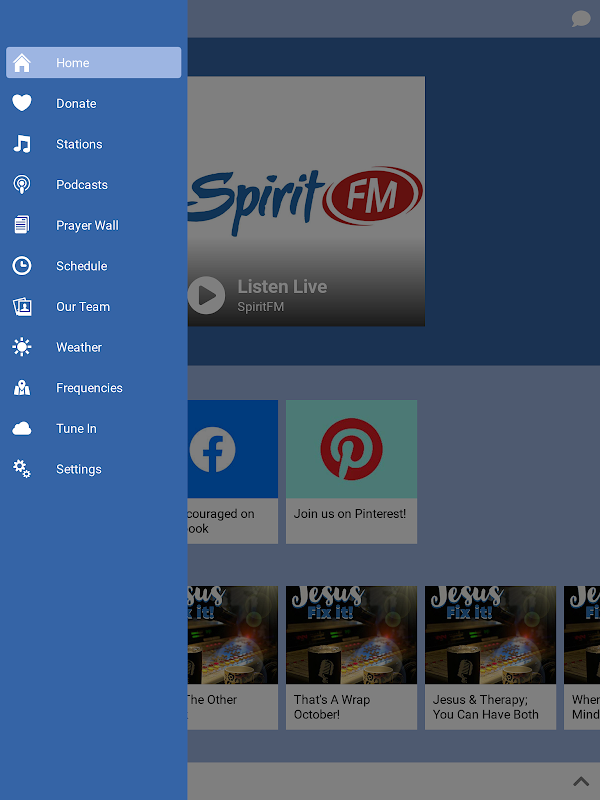
Task: Expand the bottom player chevron
Action: click(581, 781)
